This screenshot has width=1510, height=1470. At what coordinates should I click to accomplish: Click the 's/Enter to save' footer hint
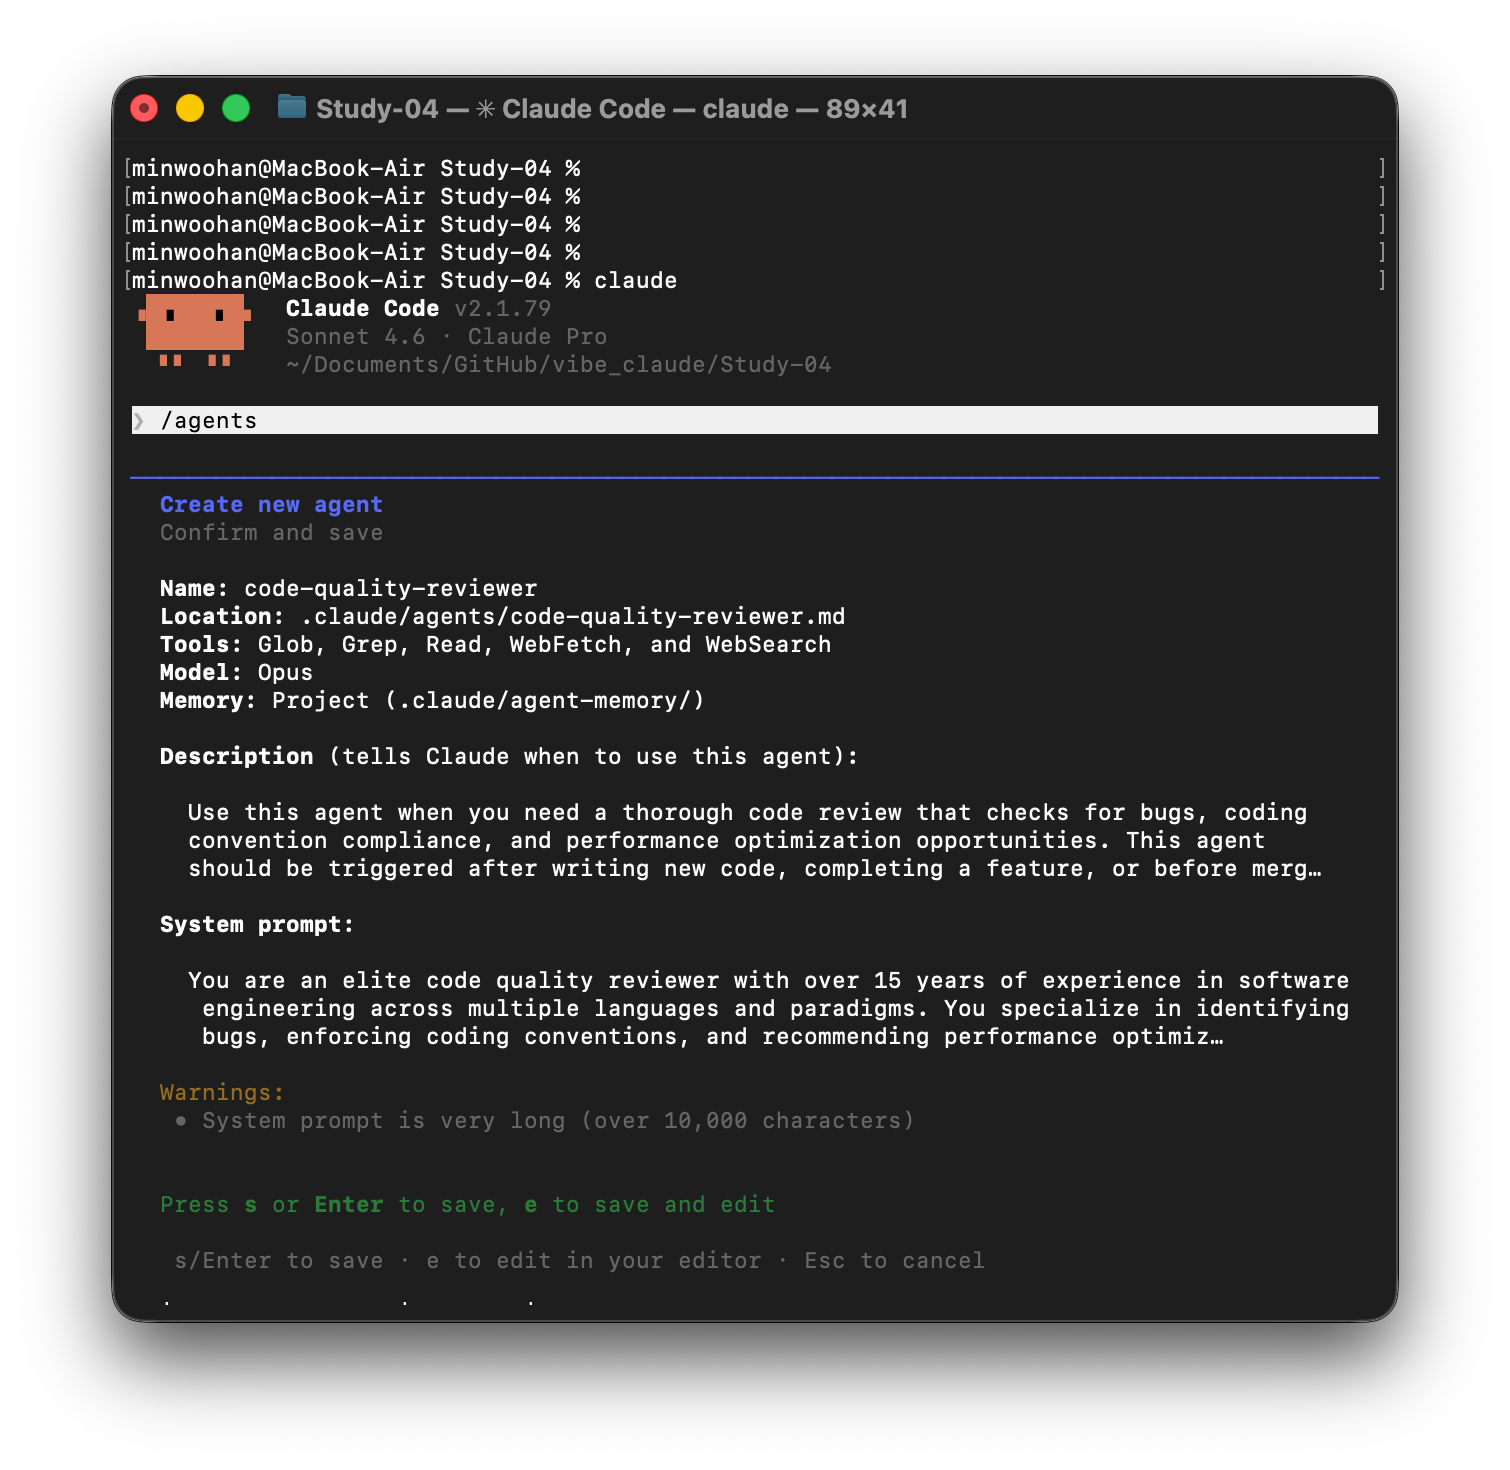pyautogui.click(x=279, y=1261)
